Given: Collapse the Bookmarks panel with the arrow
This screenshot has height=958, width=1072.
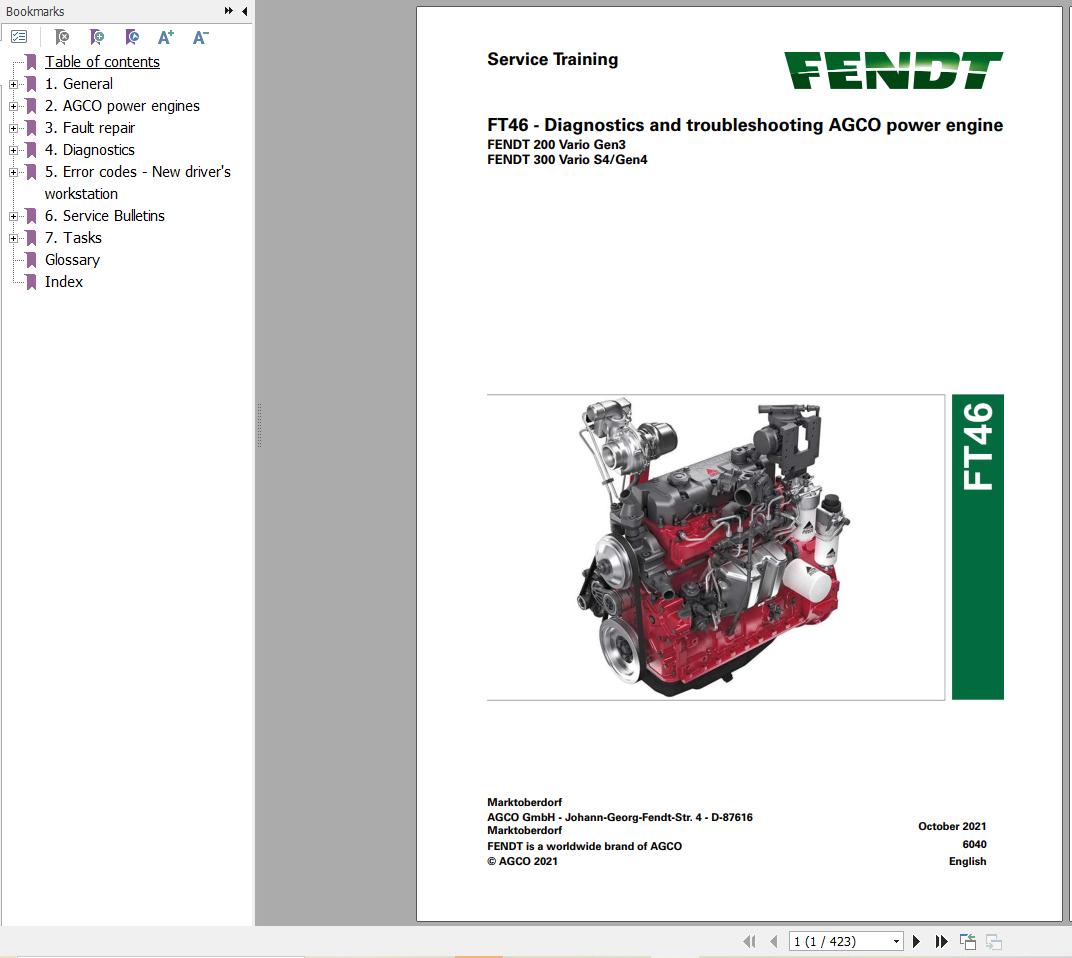Looking at the screenshot, I should coord(244,11).
